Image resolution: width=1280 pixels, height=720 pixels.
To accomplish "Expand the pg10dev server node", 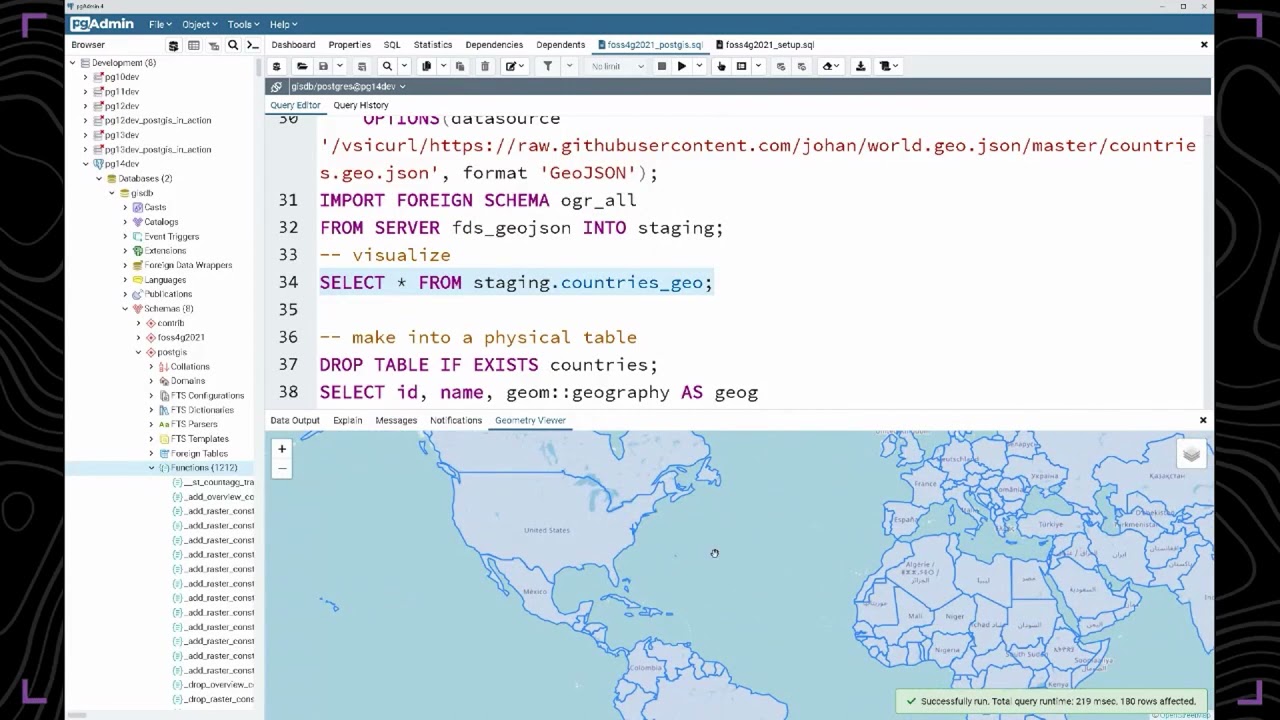I will pyautogui.click(x=86, y=77).
